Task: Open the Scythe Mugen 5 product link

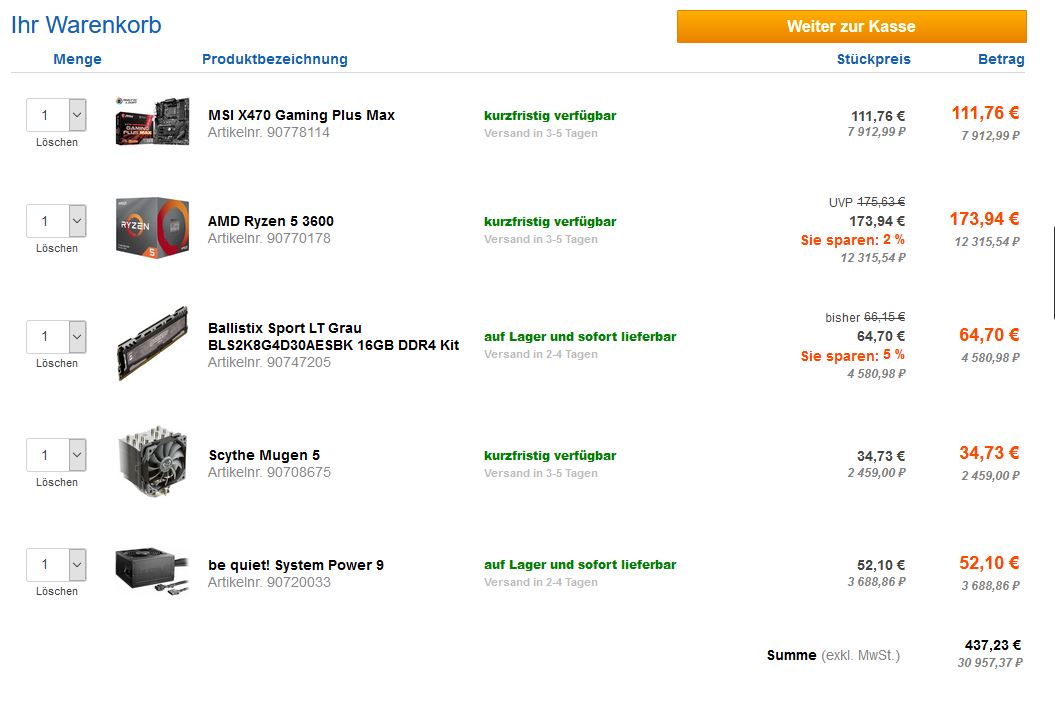Action: pyautogui.click(x=264, y=455)
